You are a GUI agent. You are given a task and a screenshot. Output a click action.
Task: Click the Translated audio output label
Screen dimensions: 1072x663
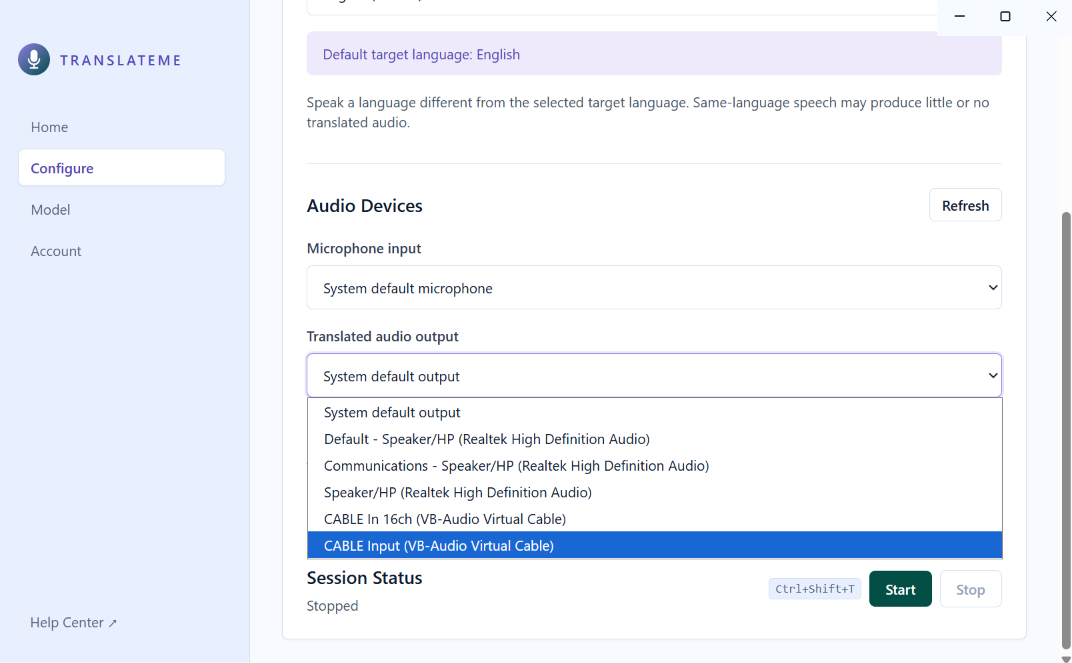382,336
